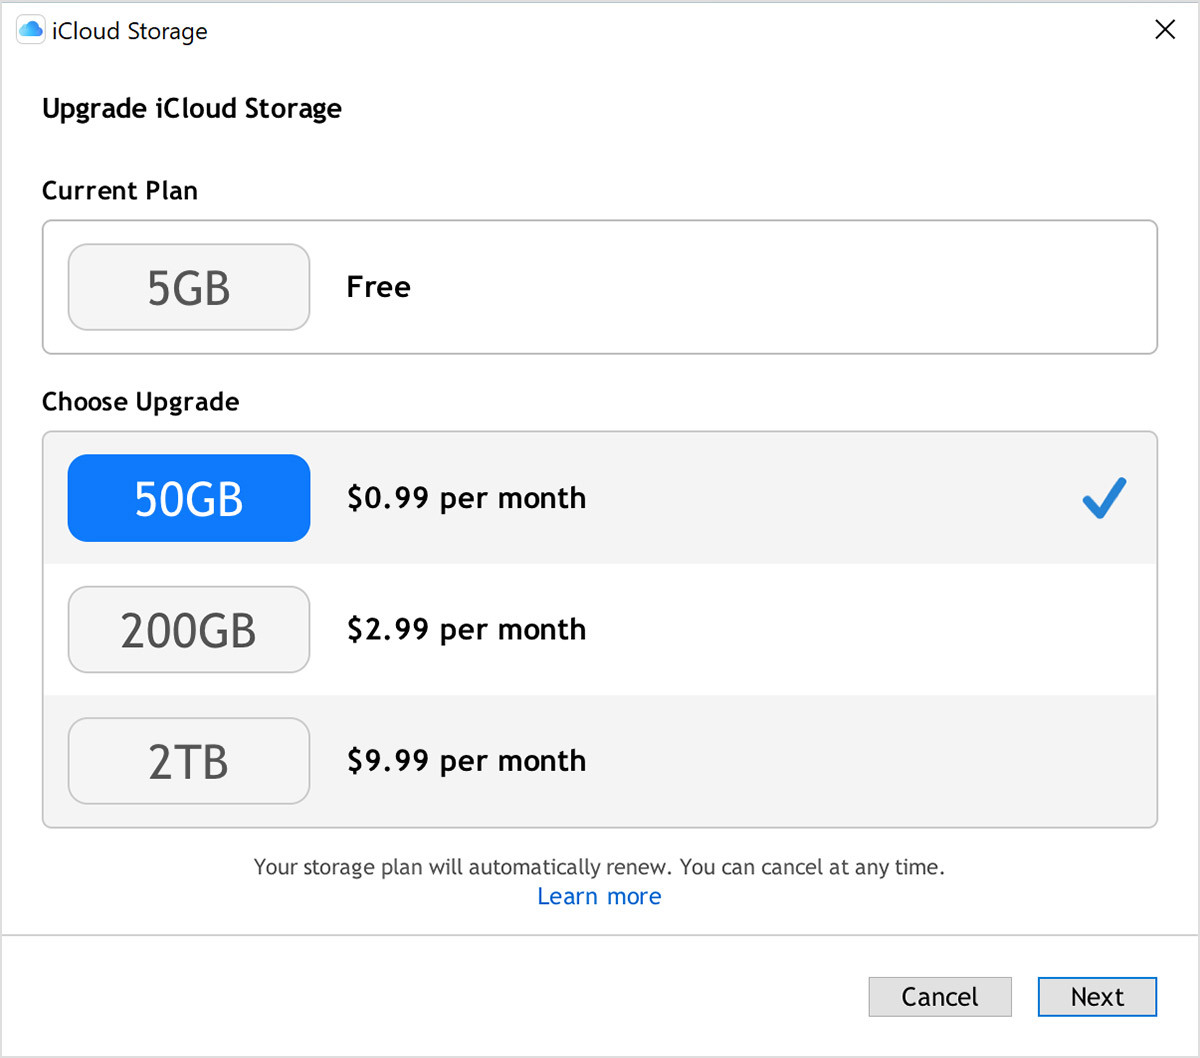The image size is (1200, 1058).
Task: Open the Learn more link
Action: tap(598, 896)
